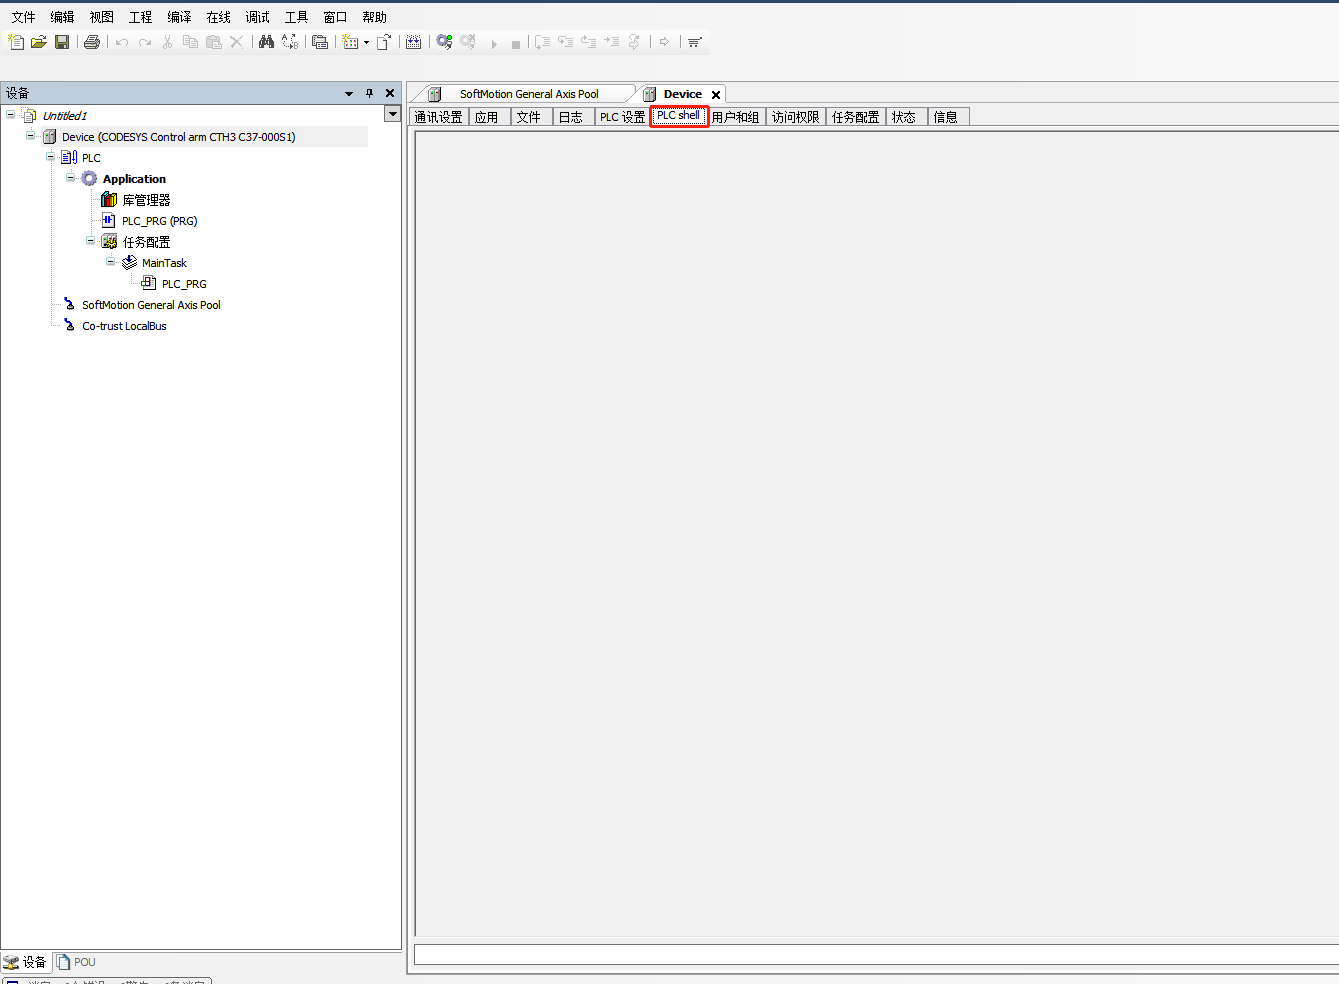Click the Logout gear toolbar icon
This screenshot has height=984, width=1339.
[468, 42]
